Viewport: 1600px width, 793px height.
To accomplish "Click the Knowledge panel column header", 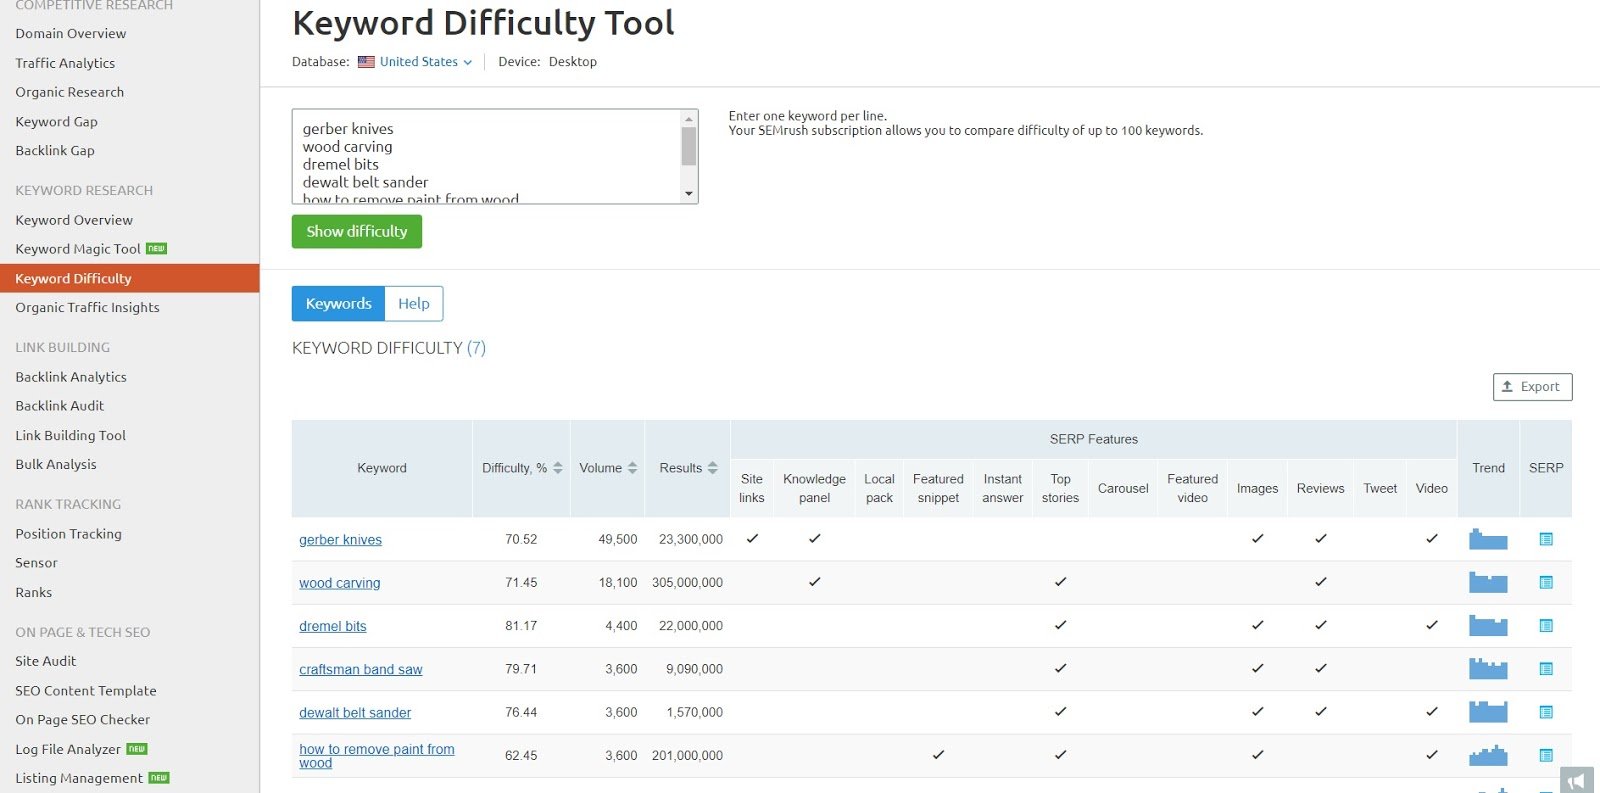I will click(x=814, y=489).
